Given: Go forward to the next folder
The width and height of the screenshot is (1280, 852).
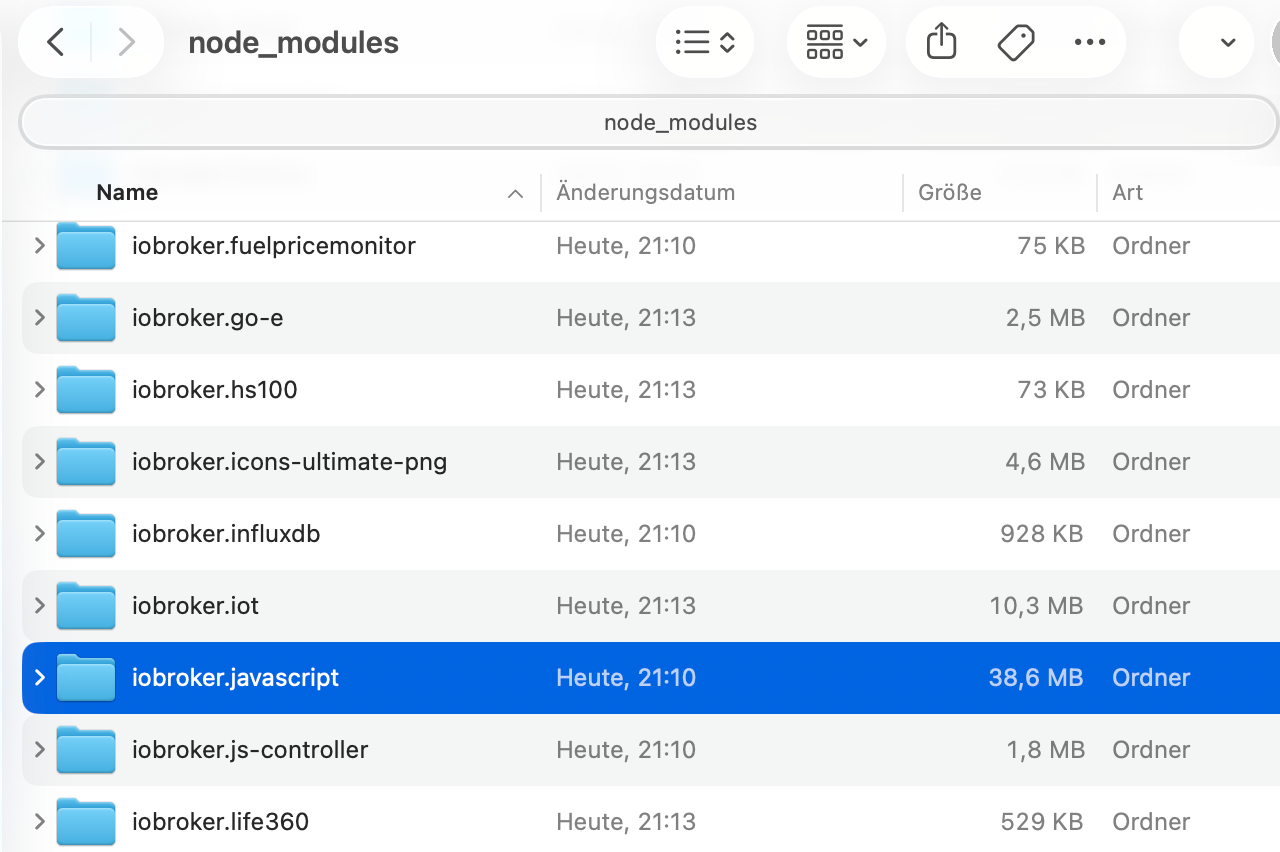Looking at the screenshot, I should pos(126,42).
